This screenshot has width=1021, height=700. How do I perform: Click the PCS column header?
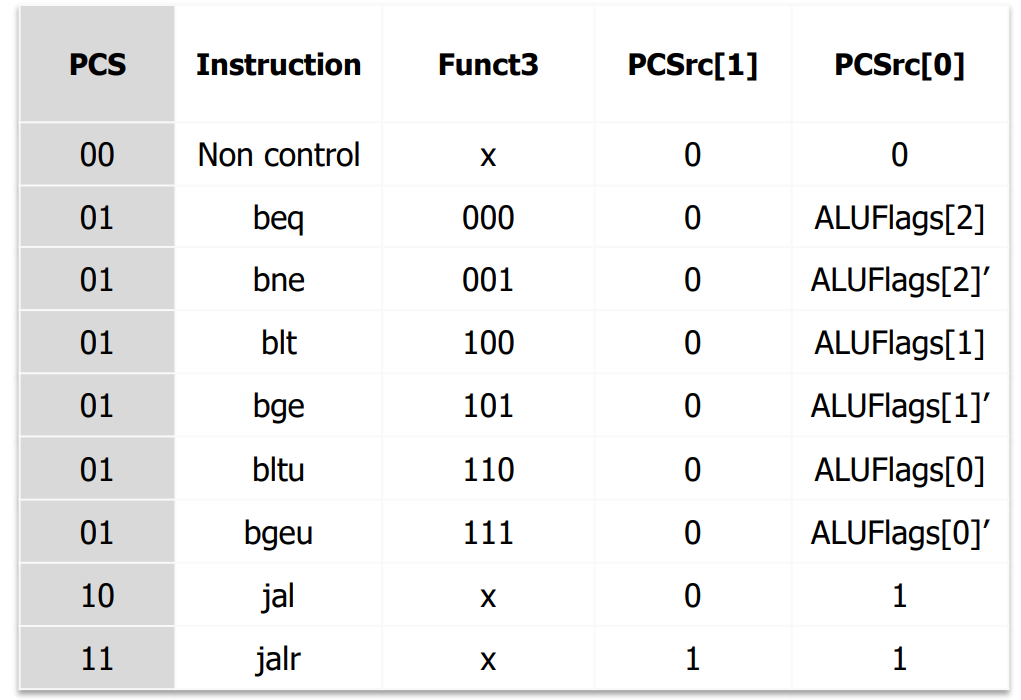pyautogui.click(x=97, y=65)
